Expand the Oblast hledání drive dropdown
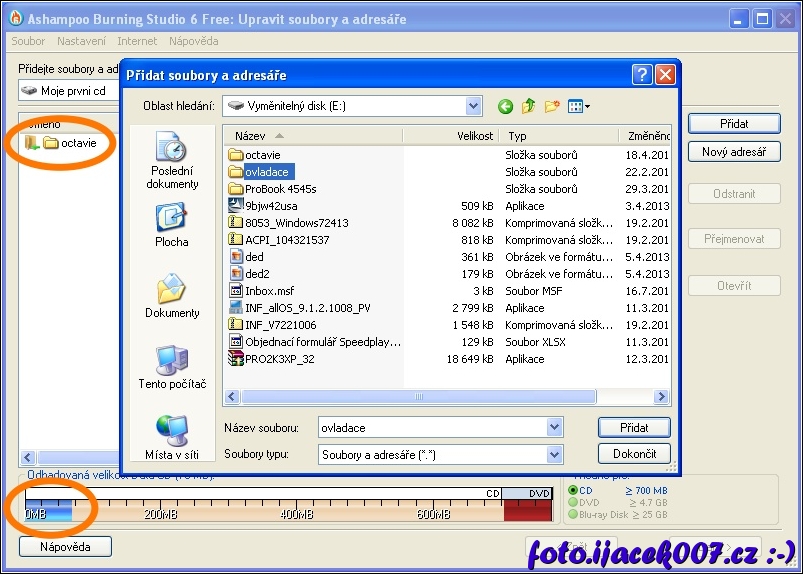The height and width of the screenshot is (574, 803). click(x=473, y=106)
